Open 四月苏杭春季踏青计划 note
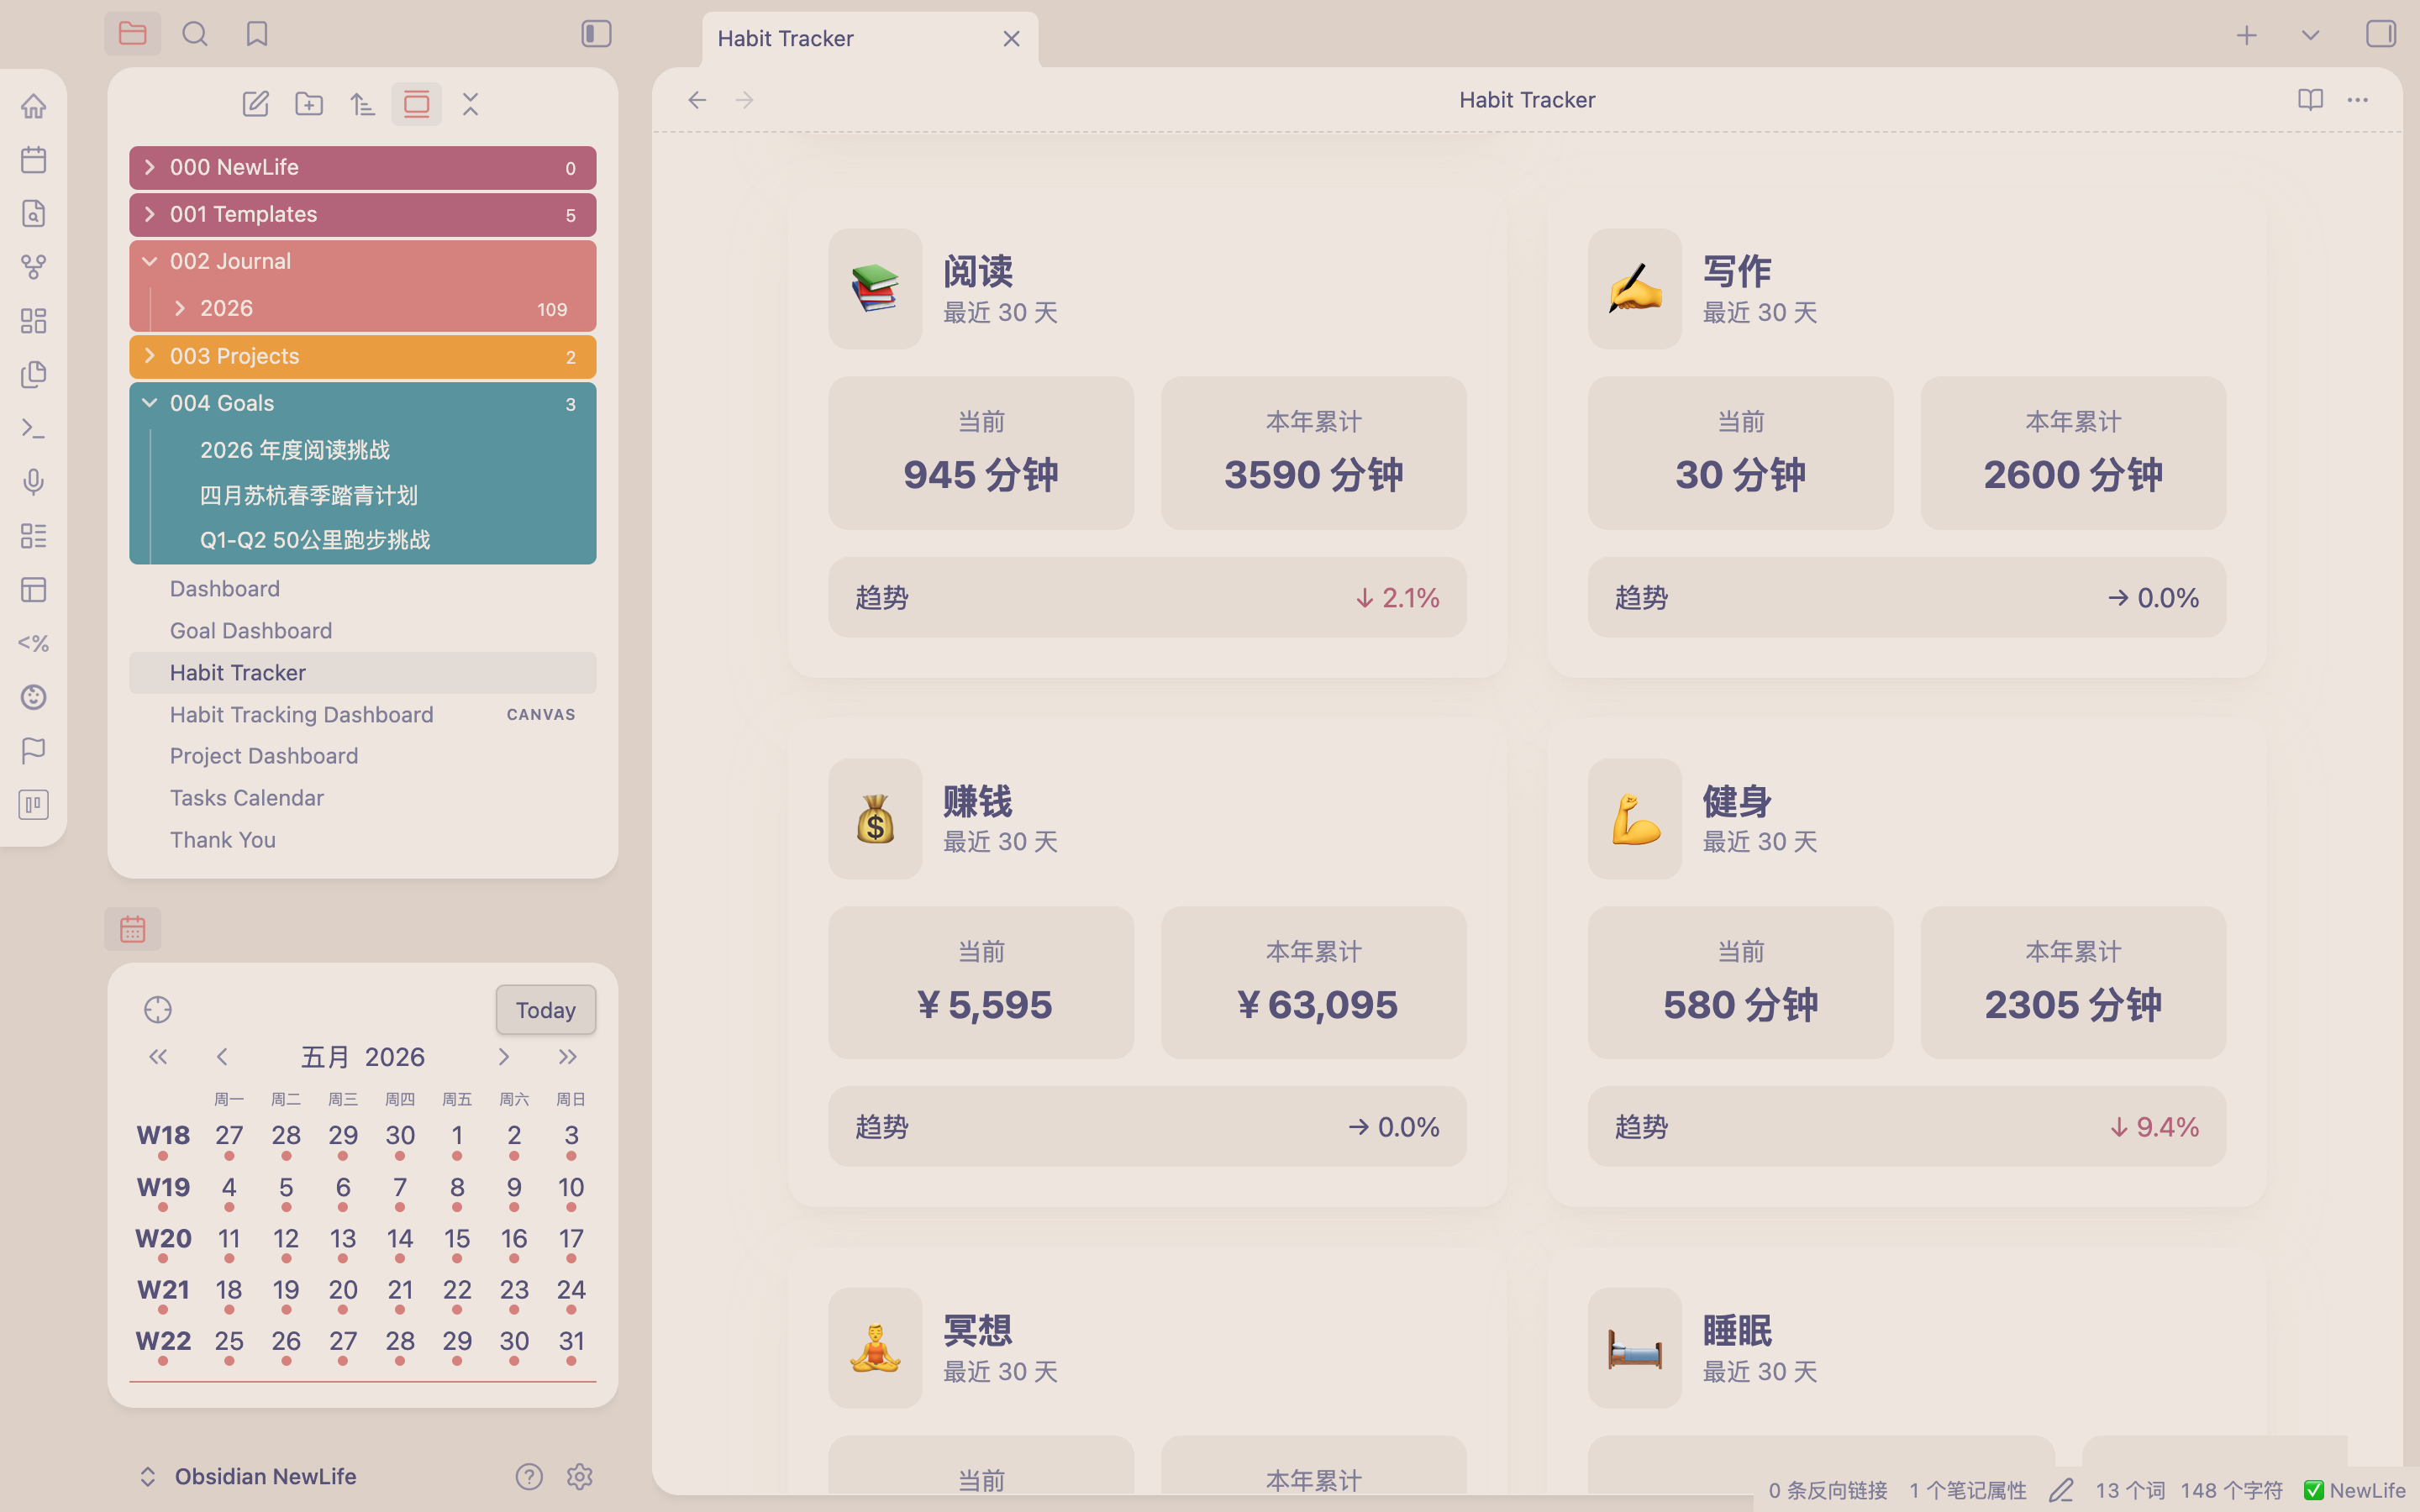The image size is (2420, 1512). (x=309, y=495)
